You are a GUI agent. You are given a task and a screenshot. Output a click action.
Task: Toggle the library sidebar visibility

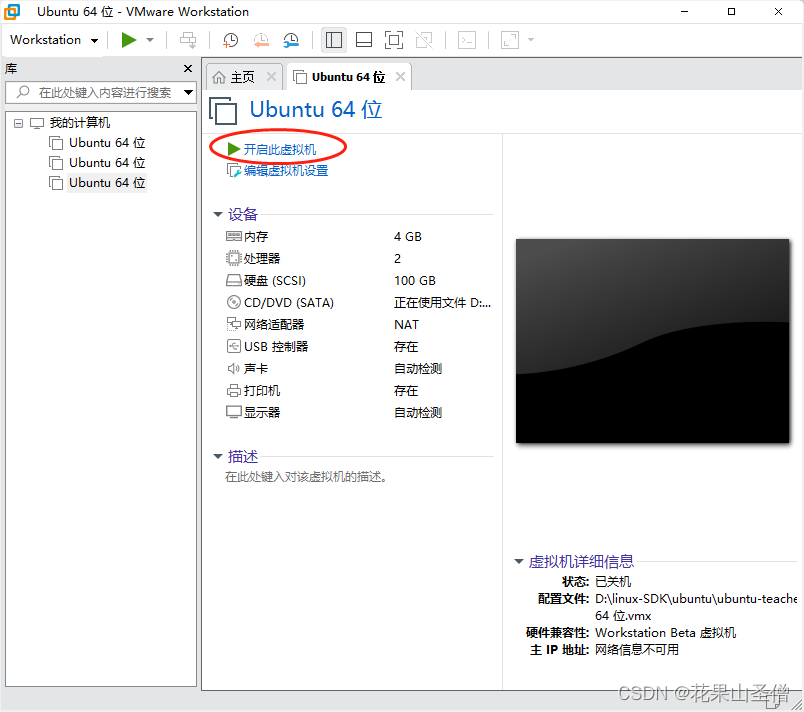334,40
